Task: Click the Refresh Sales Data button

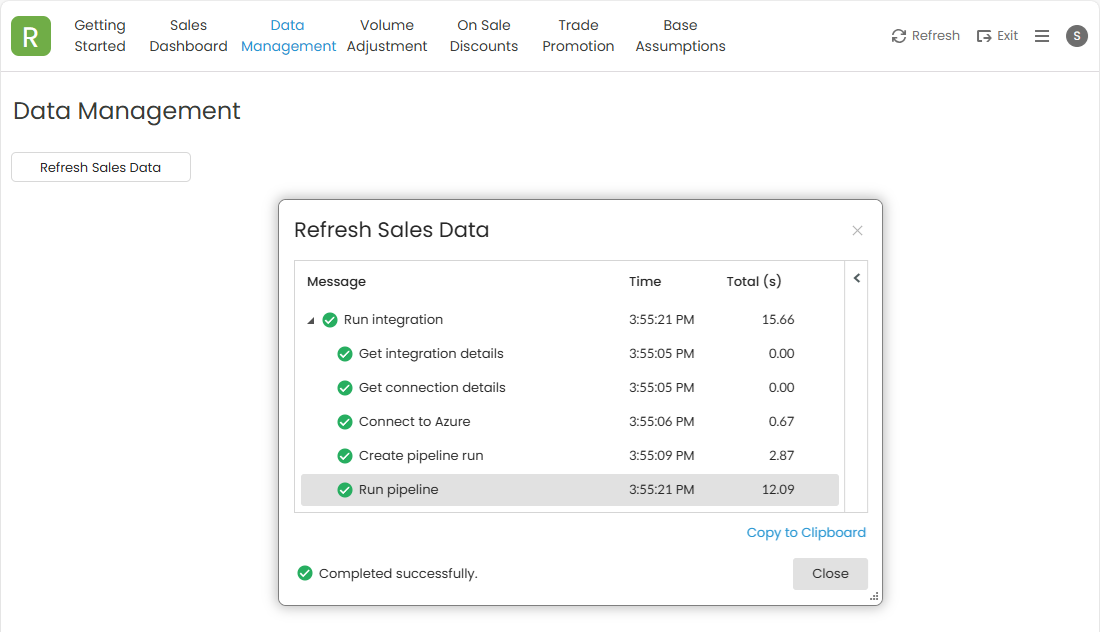Action: tap(101, 168)
